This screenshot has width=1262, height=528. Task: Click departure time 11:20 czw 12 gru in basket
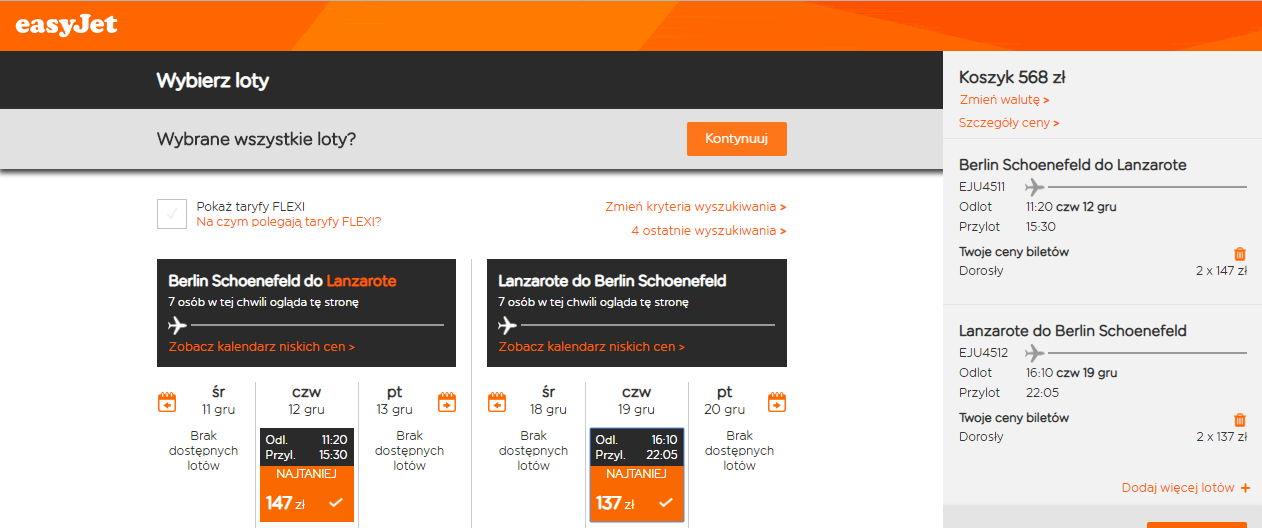click(1071, 207)
